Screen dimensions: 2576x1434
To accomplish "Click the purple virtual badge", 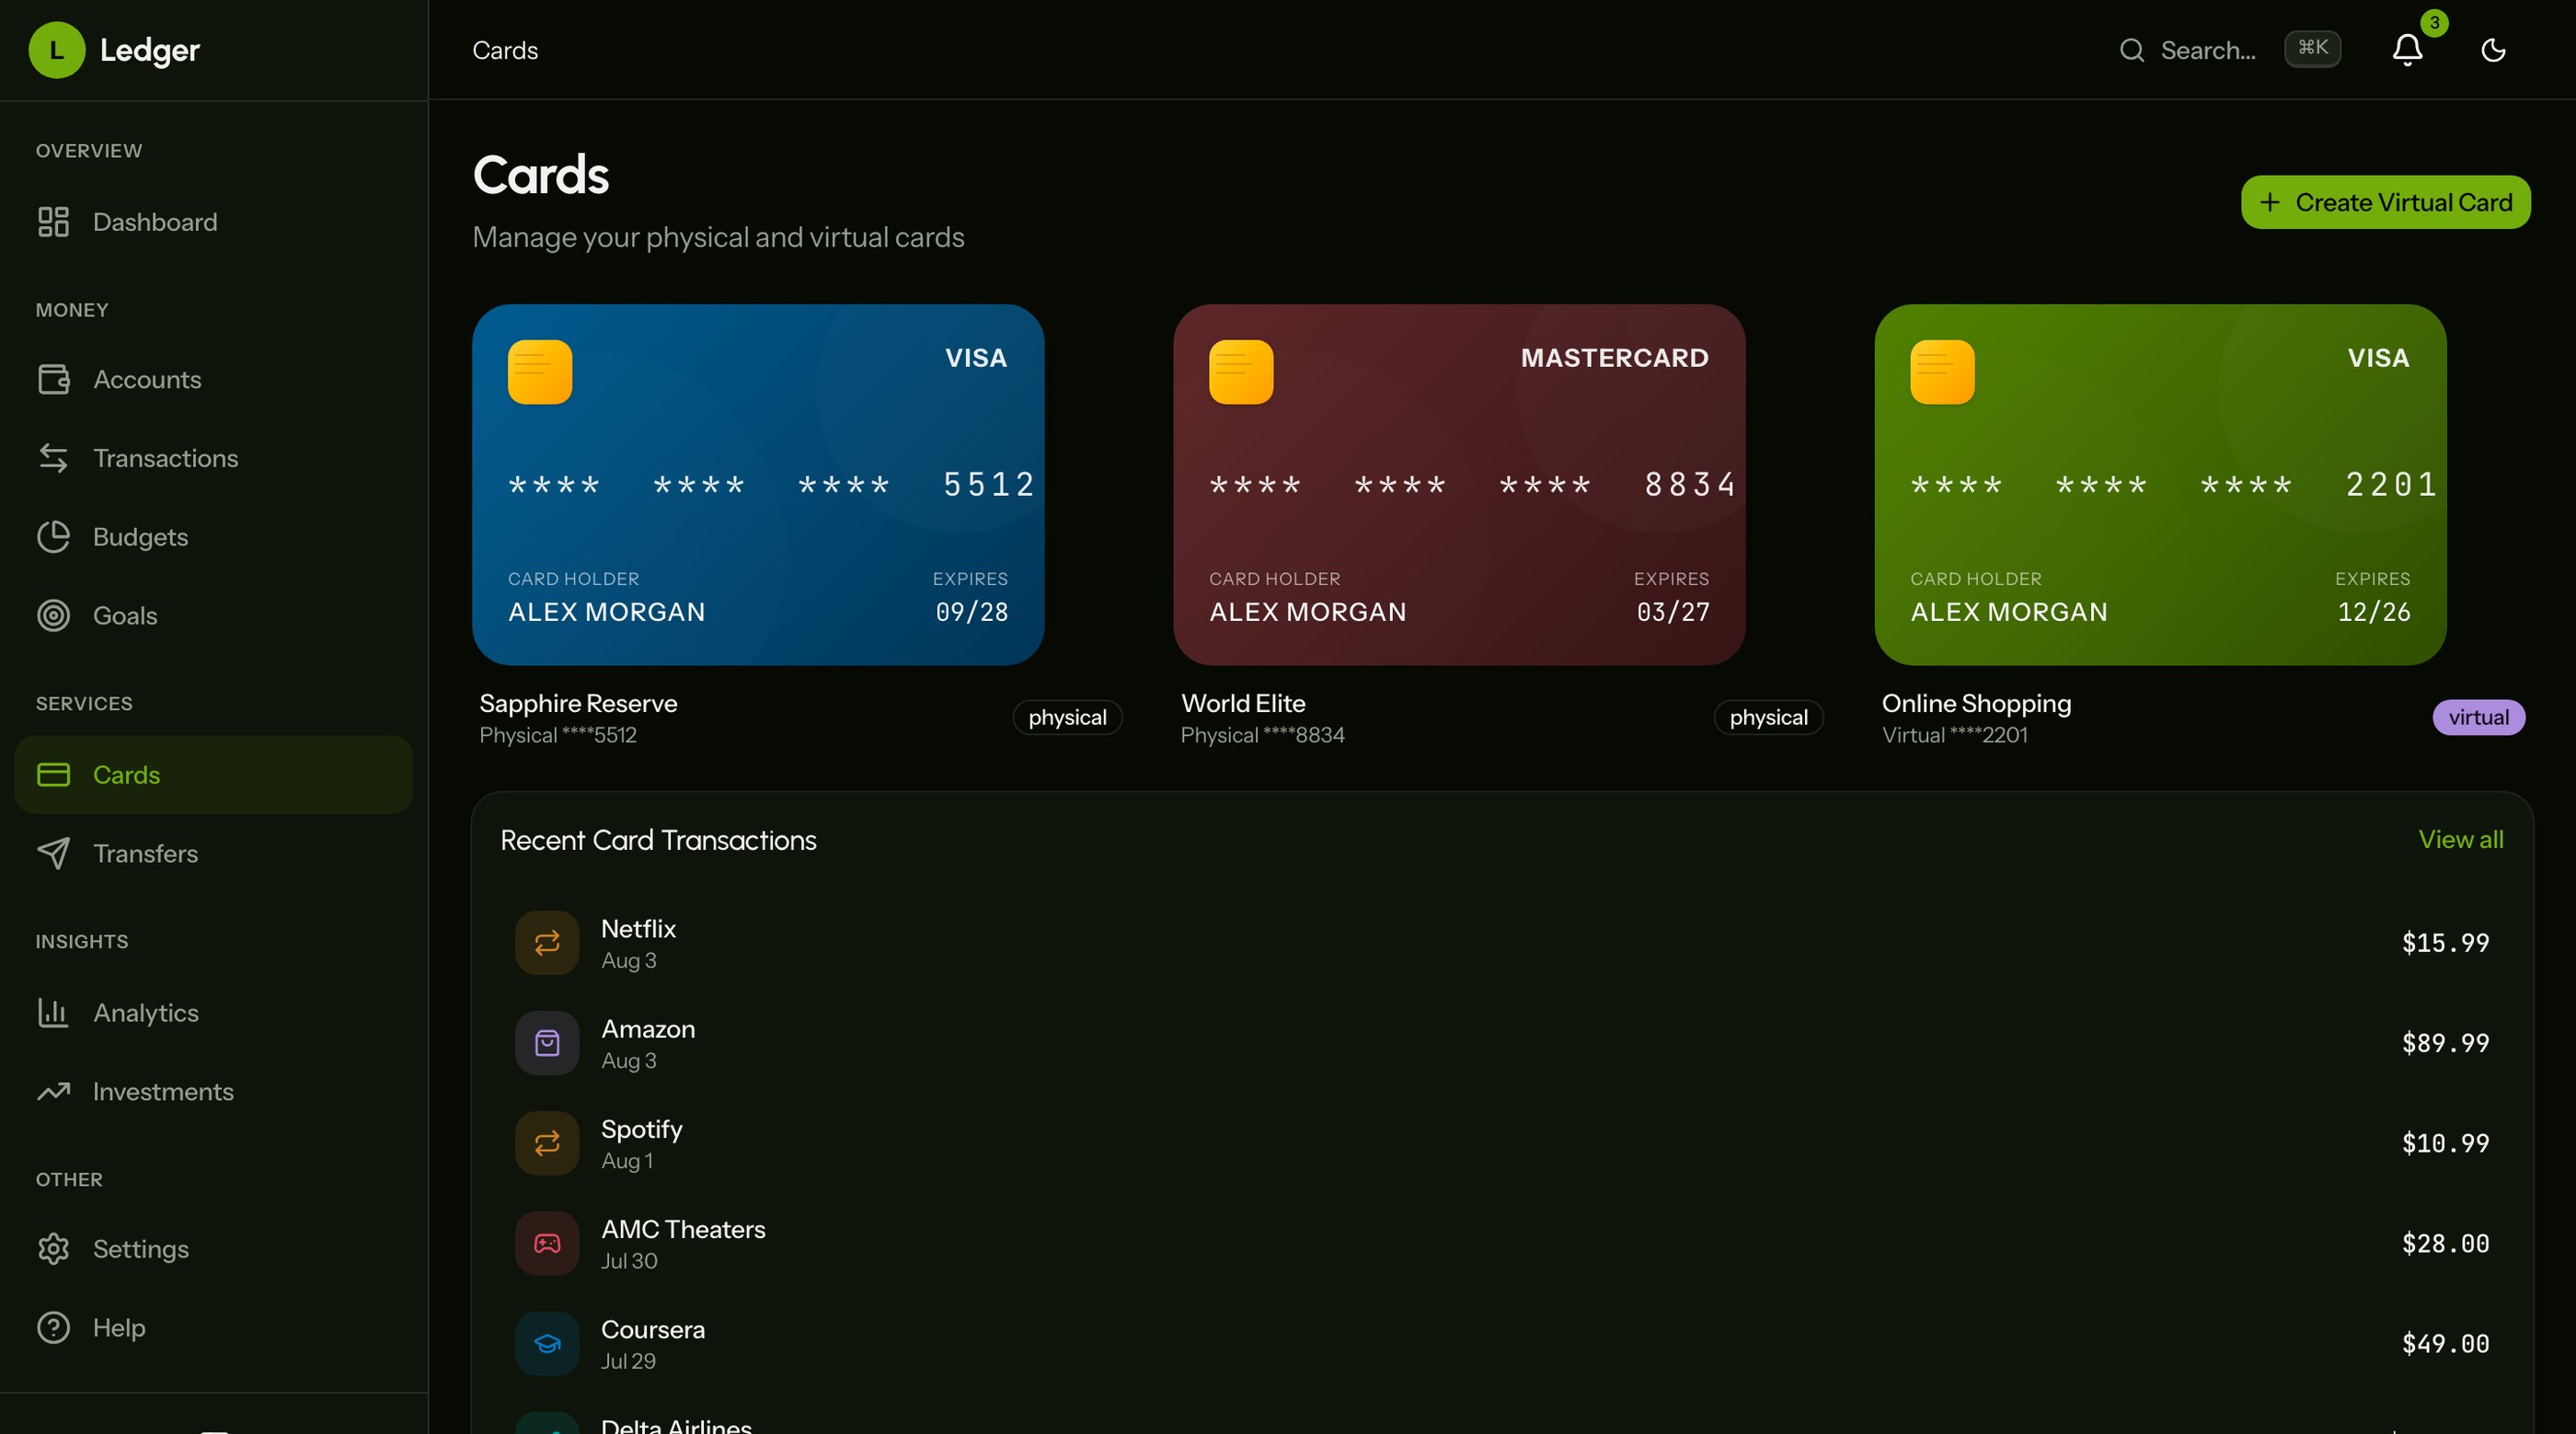I will (2478, 717).
